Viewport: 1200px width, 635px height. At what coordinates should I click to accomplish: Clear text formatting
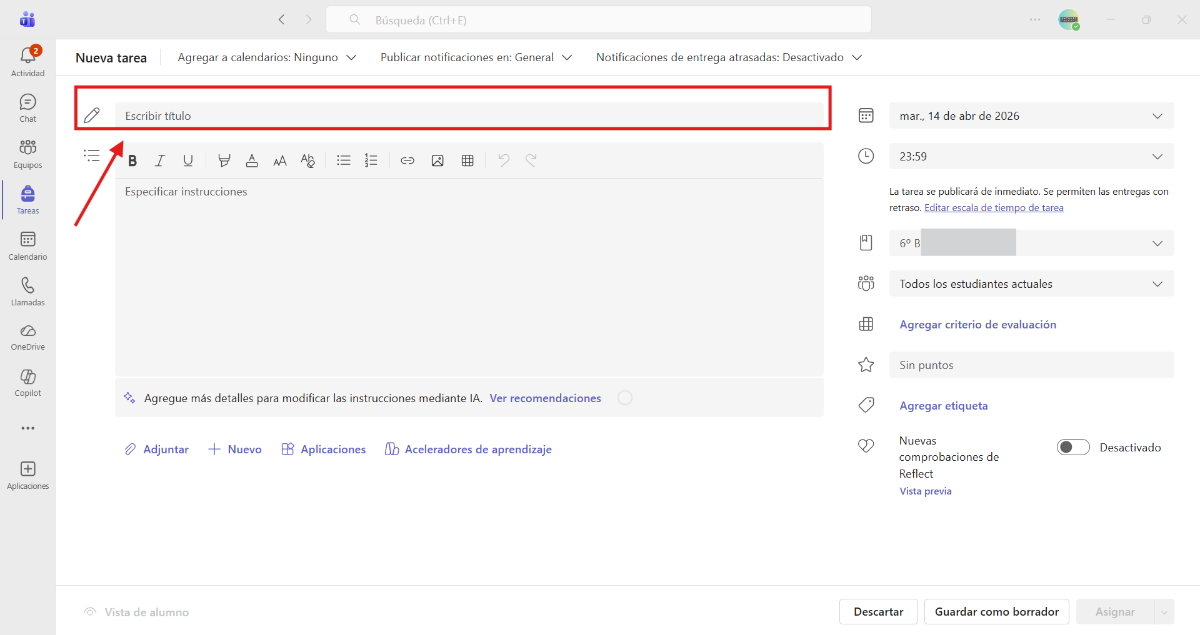pos(308,160)
